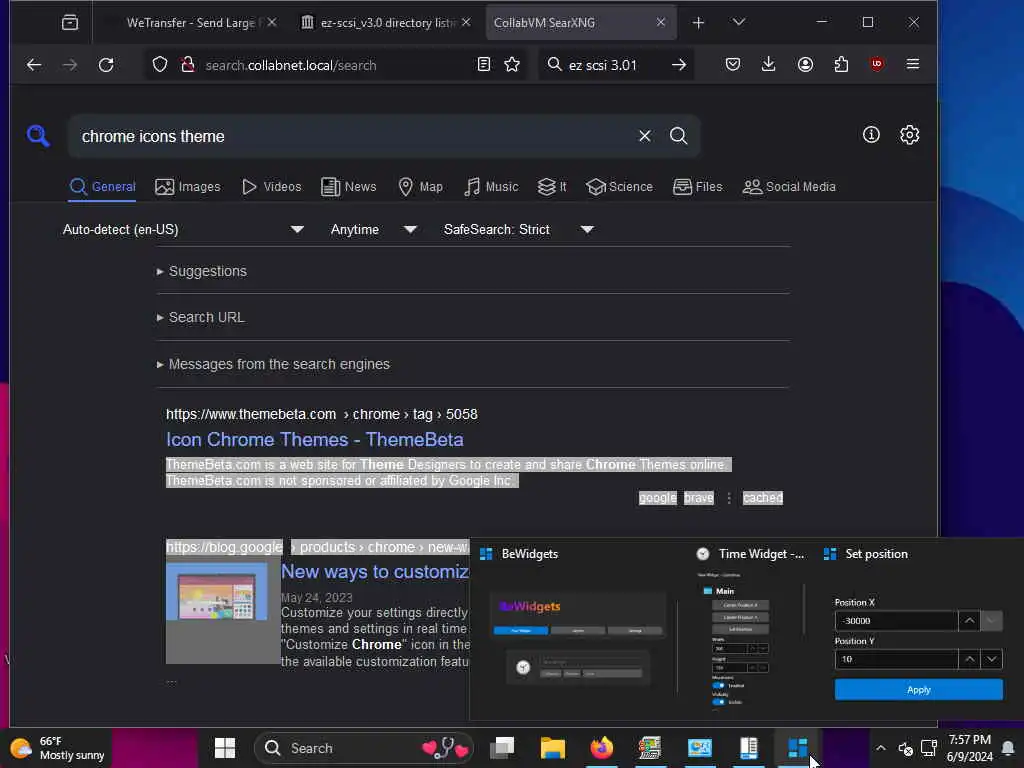
Task: Increase Position Y with the up arrow
Action: click(x=969, y=659)
